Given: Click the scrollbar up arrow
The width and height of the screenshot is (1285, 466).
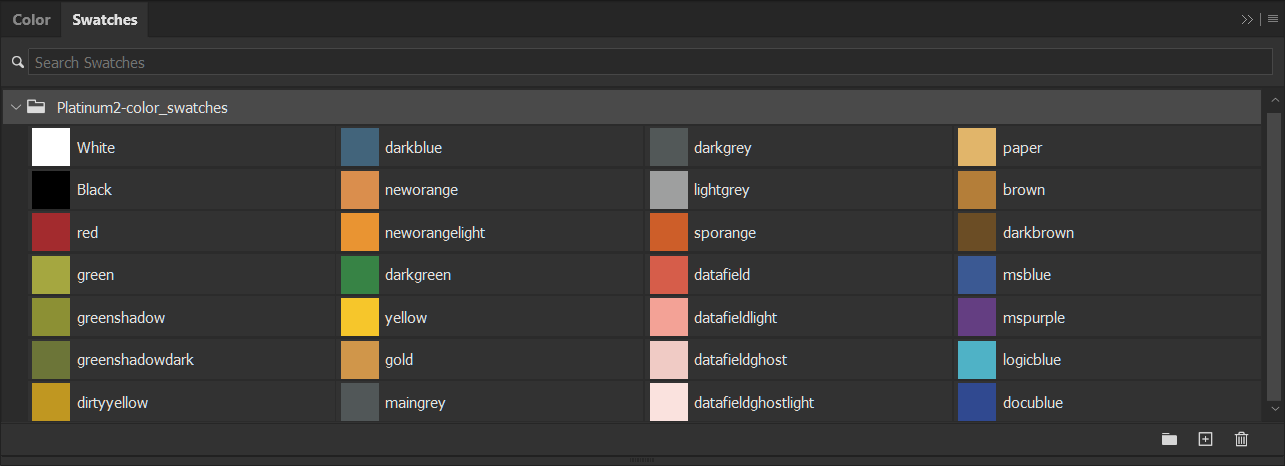Looking at the screenshot, I should pos(1273,100).
